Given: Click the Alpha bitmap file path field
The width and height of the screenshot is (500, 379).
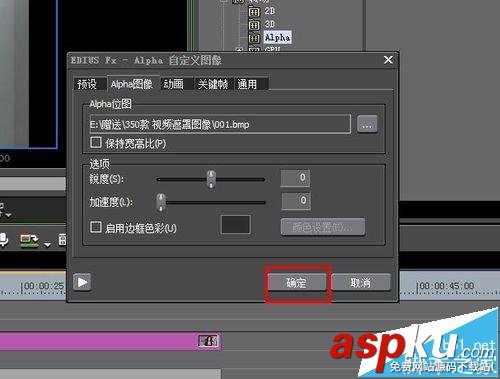Looking at the screenshot, I should 220,124.
